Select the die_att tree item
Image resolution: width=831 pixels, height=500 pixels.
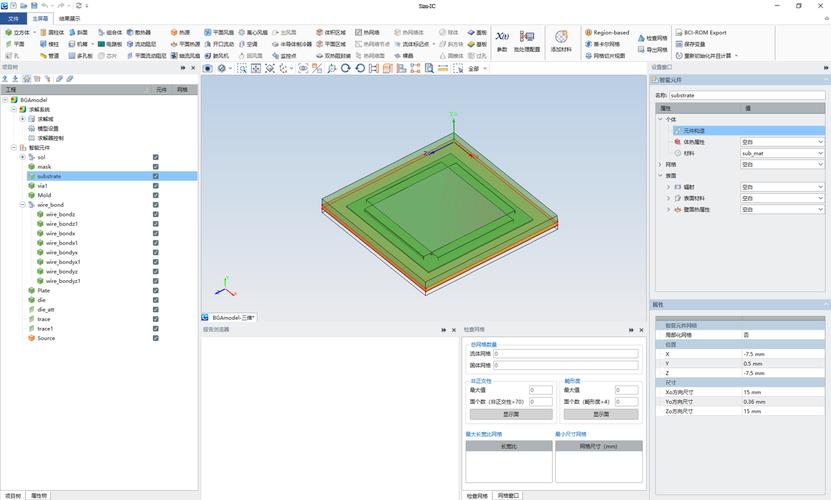[x=46, y=310]
